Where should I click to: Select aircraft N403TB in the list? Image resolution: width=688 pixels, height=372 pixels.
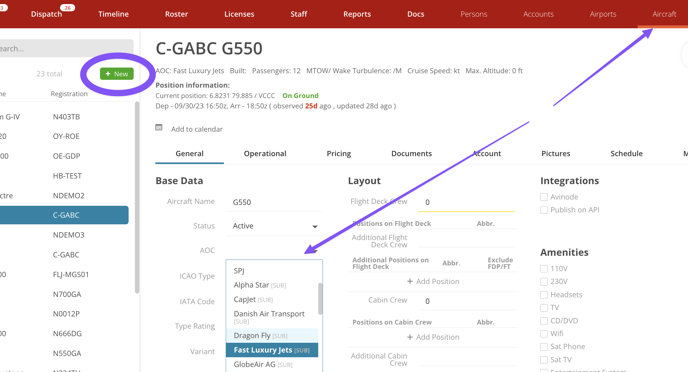coord(66,117)
